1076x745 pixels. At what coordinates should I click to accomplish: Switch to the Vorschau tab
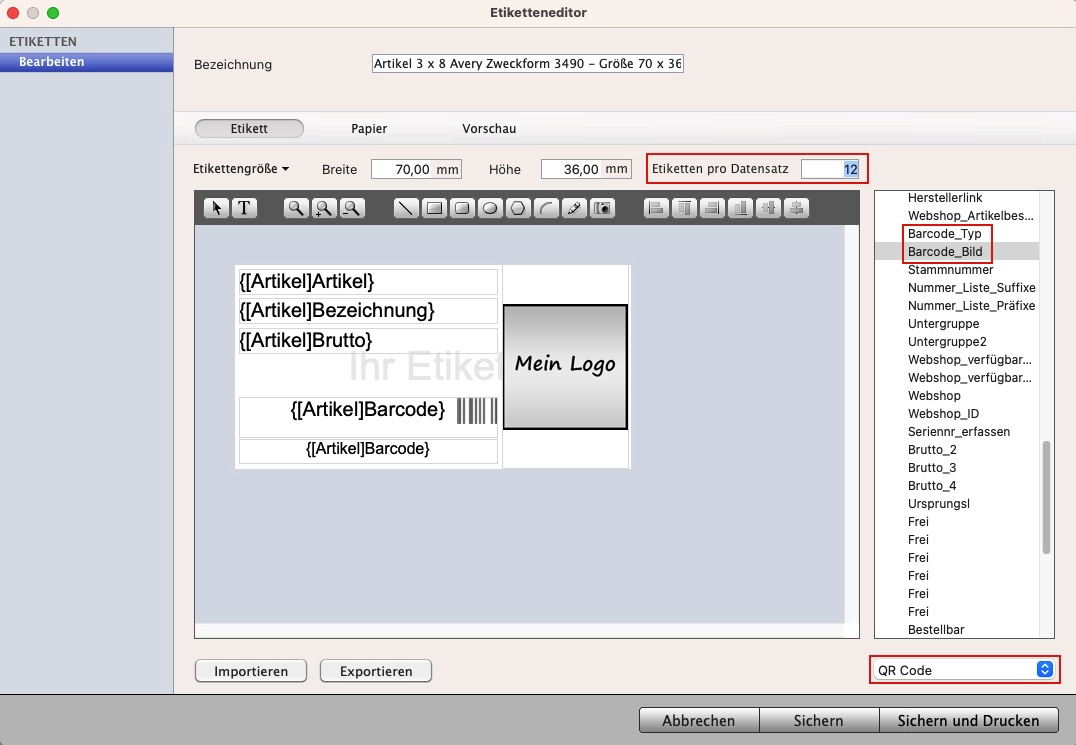(x=489, y=129)
